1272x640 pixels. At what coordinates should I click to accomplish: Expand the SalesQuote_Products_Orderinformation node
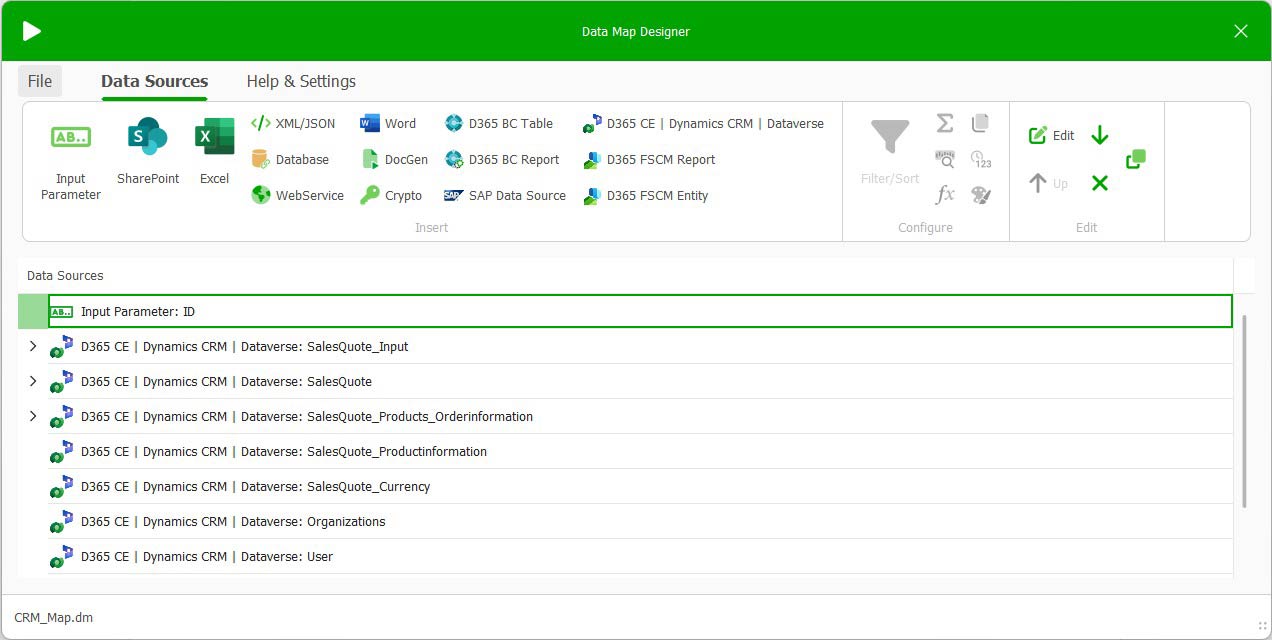click(33, 416)
